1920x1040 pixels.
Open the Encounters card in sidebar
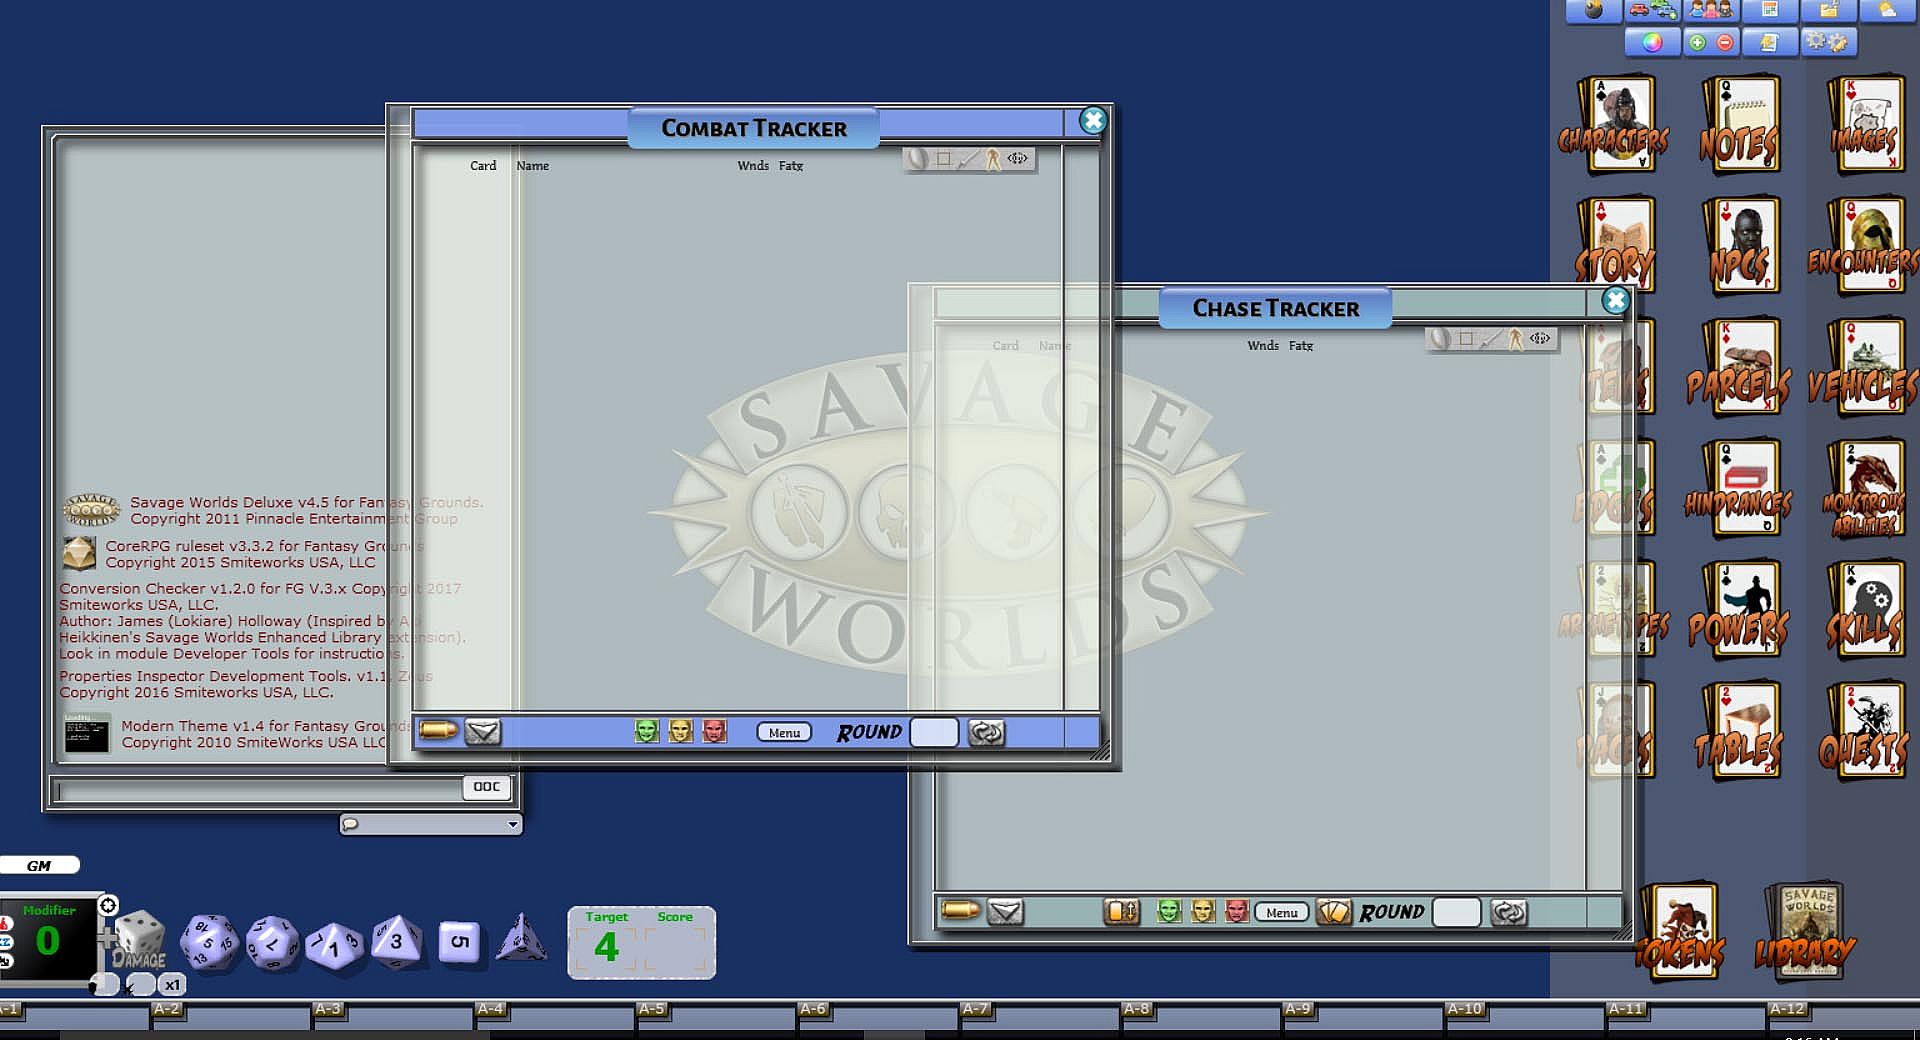pos(1864,246)
